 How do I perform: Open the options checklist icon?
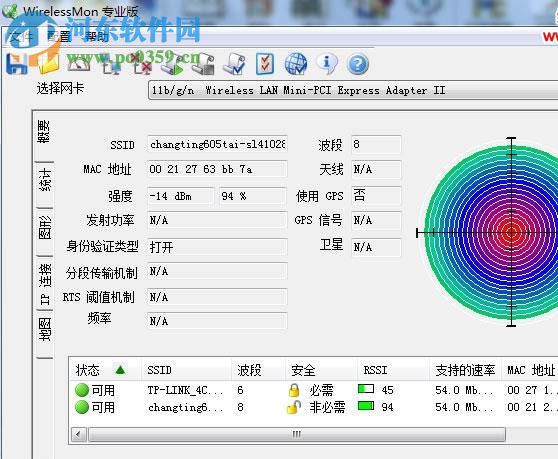(265, 64)
